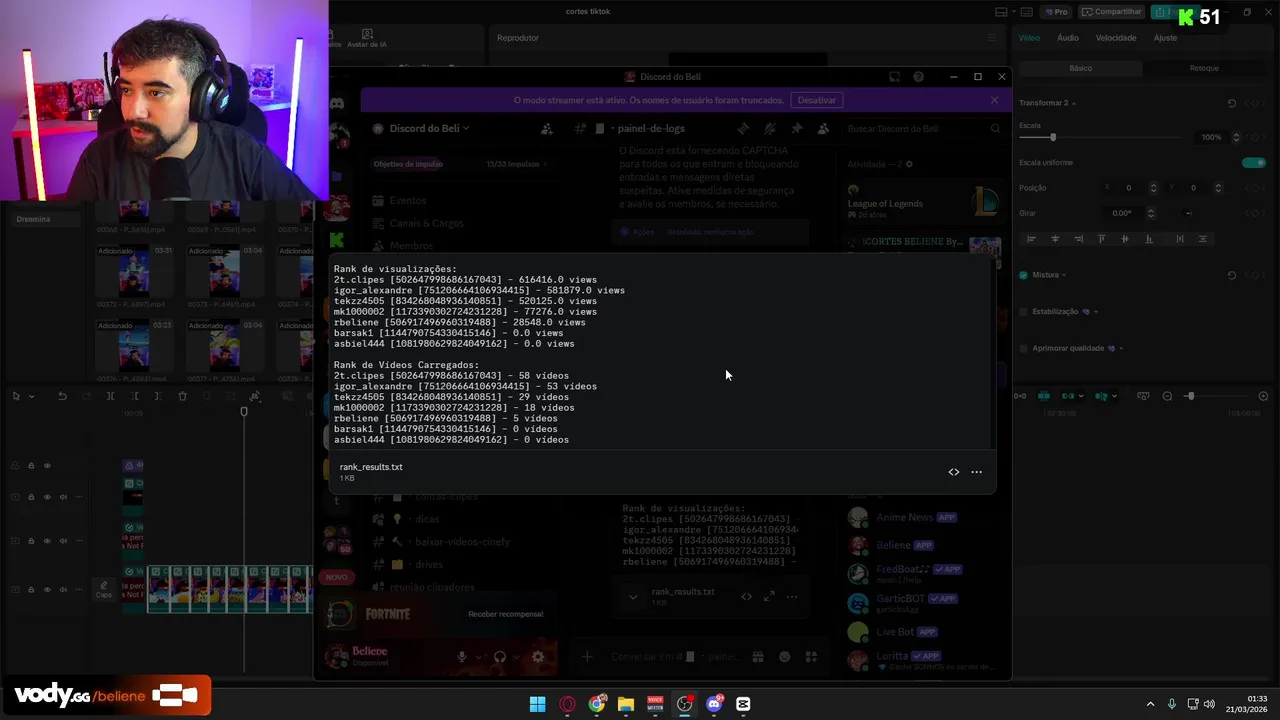This screenshot has width=1280, height=720.
Task: Expand the Discord do Beli server dropdown
Action: pyautogui.click(x=429, y=128)
